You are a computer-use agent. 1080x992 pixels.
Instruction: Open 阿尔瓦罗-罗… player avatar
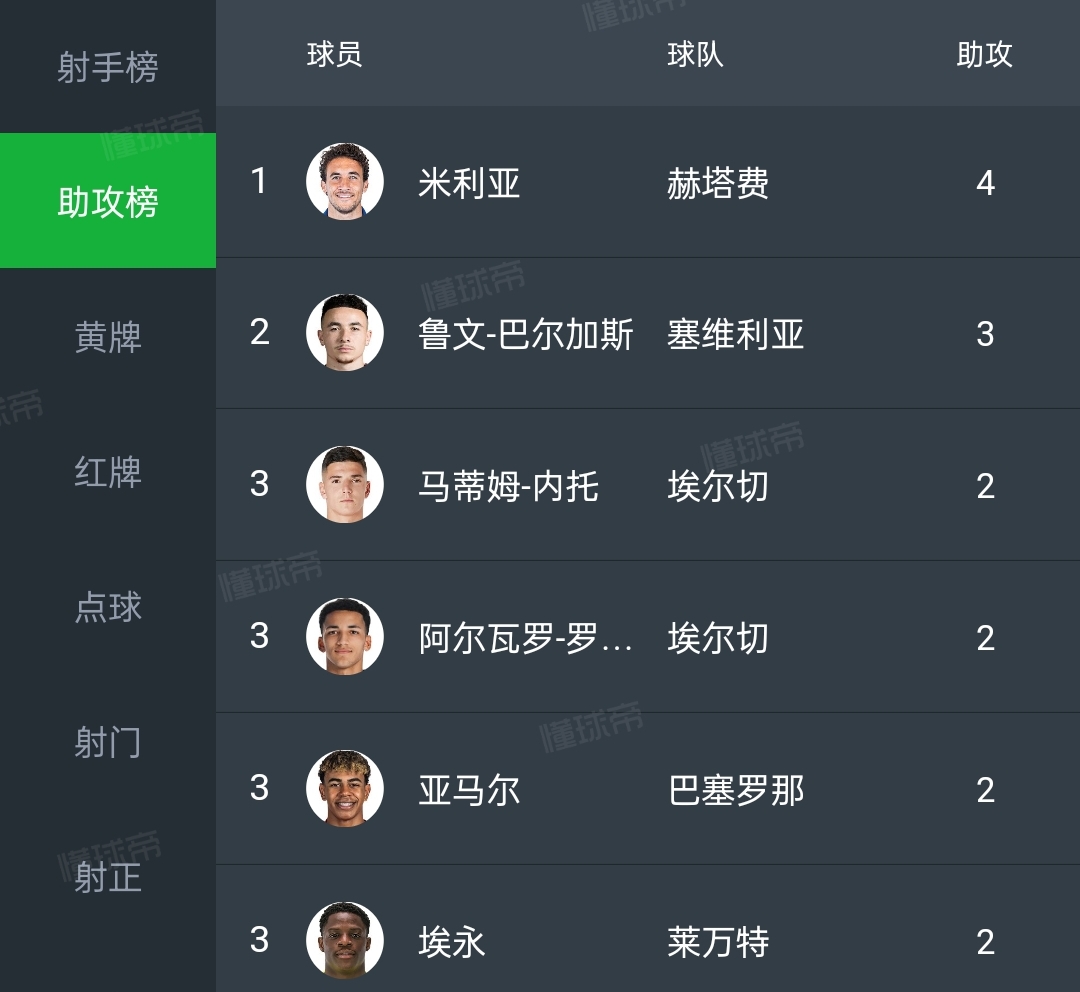(x=345, y=637)
